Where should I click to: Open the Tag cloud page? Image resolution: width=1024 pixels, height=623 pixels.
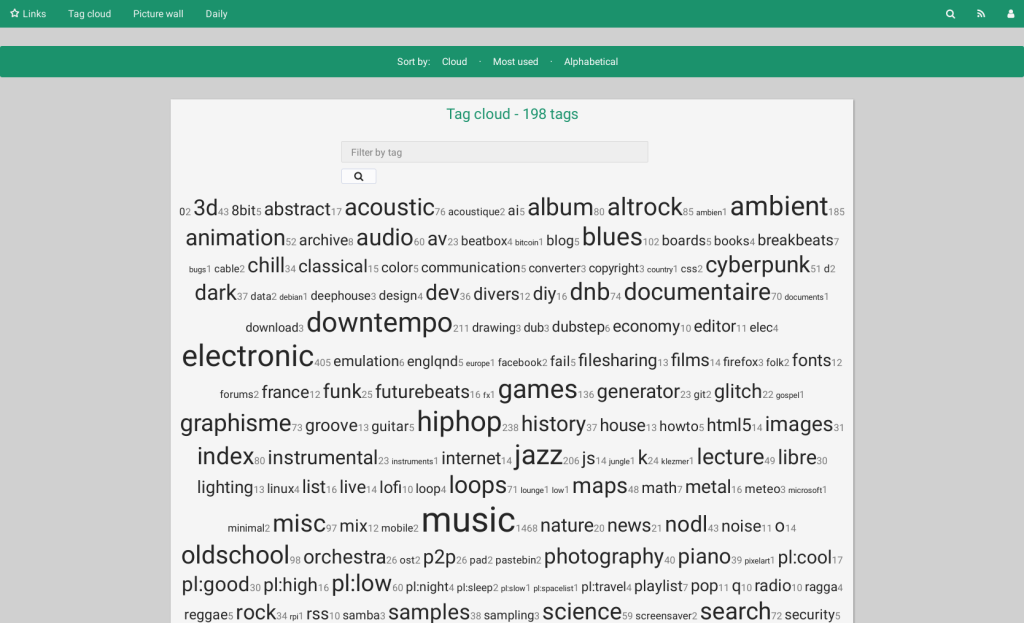click(x=89, y=14)
